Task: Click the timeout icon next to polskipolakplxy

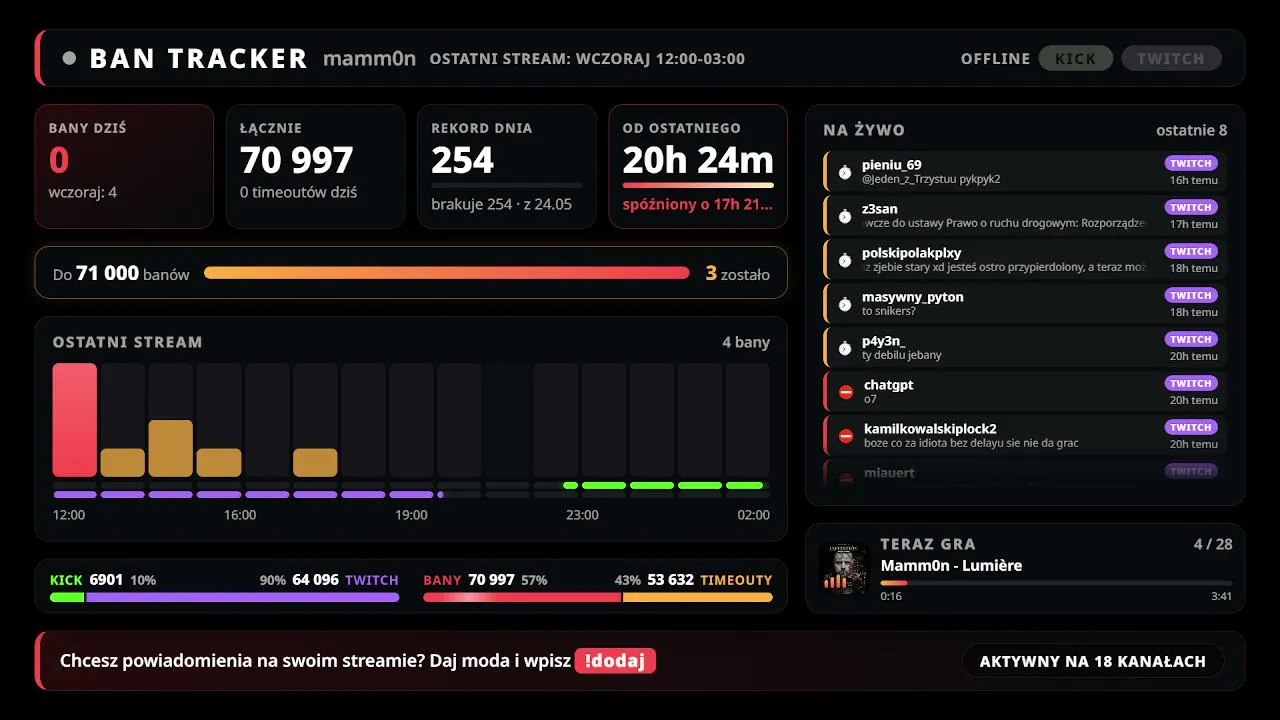Action: click(x=845, y=260)
